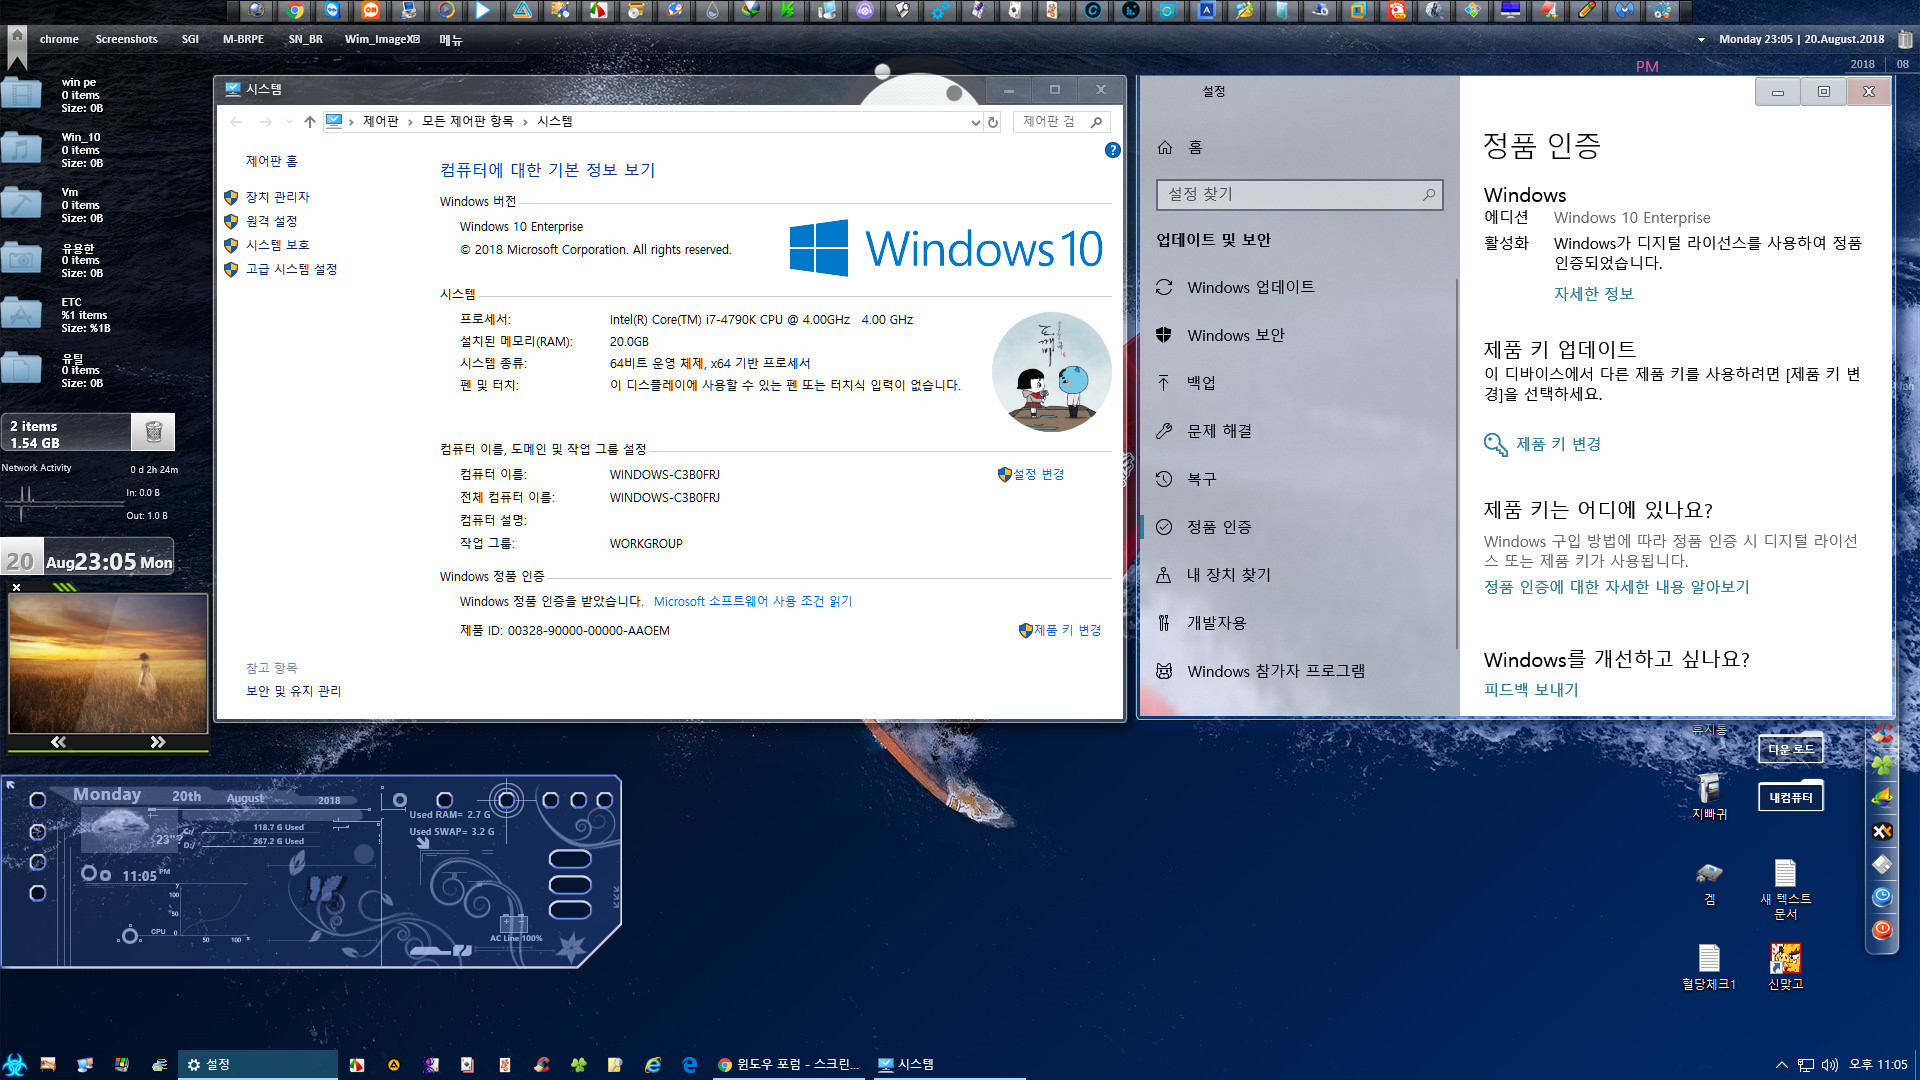Image resolution: width=1920 pixels, height=1080 pixels.
Task: Show hidden system tray icons
Action: click(x=1781, y=1065)
